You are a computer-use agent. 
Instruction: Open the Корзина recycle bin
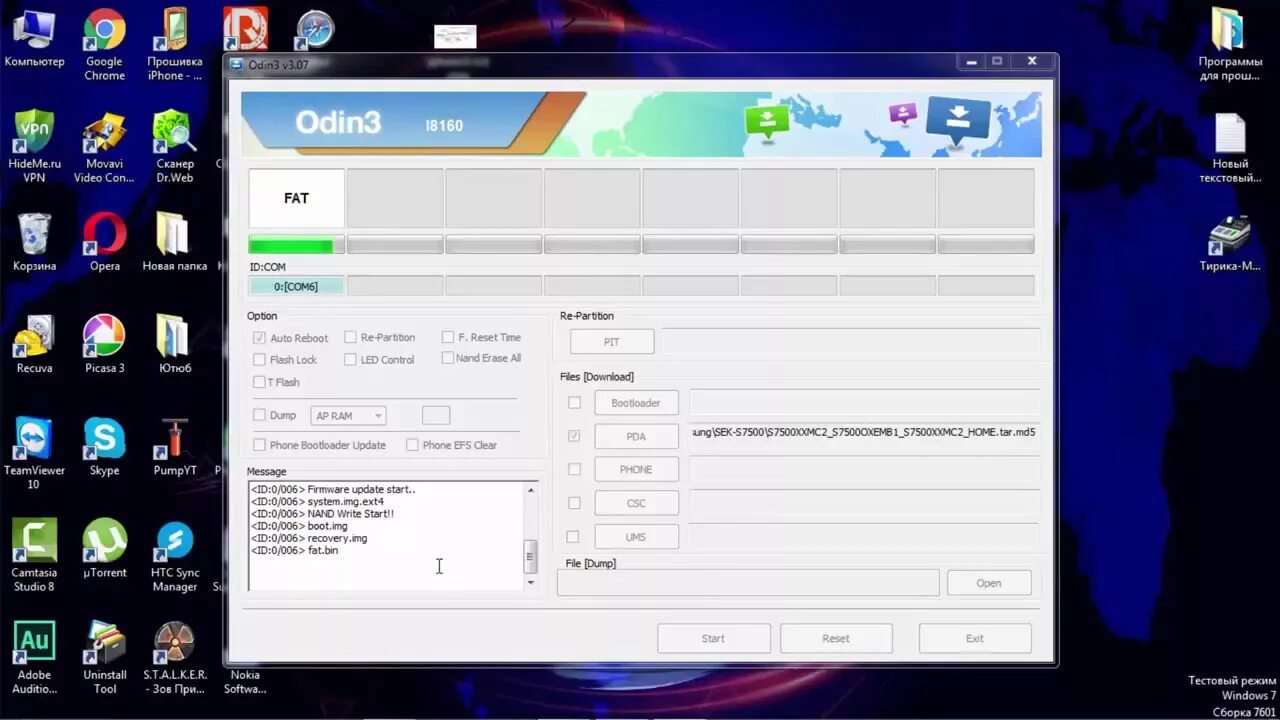pyautogui.click(x=34, y=243)
